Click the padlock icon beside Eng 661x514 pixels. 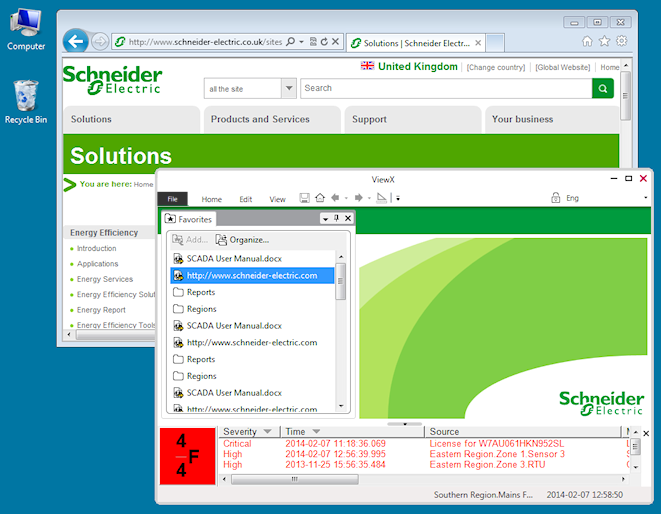tap(555, 198)
